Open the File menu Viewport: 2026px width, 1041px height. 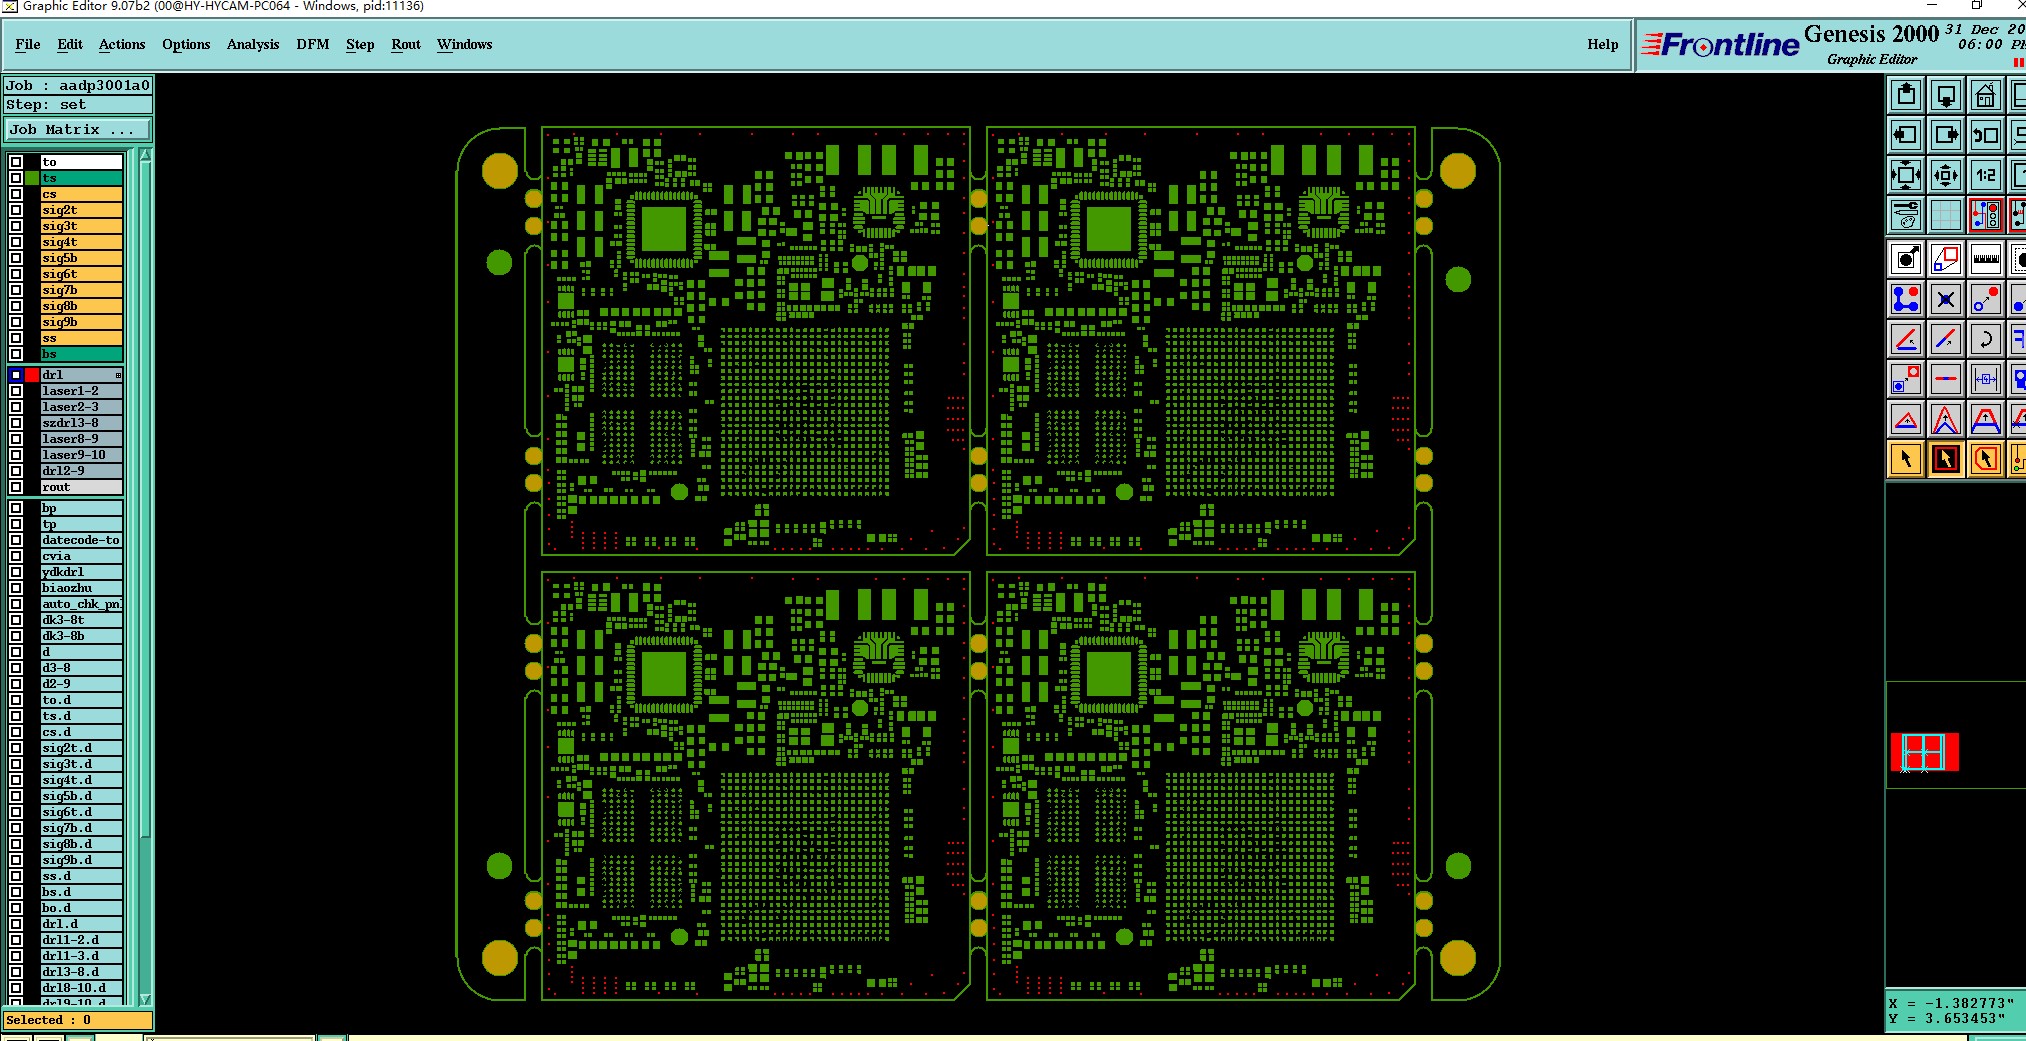(28, 44)
